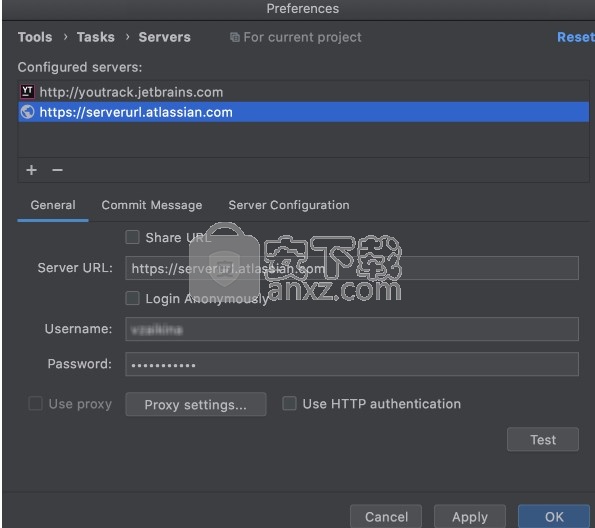Click the Apply button
Screen dimensions: 595x528
click(470, 517)
